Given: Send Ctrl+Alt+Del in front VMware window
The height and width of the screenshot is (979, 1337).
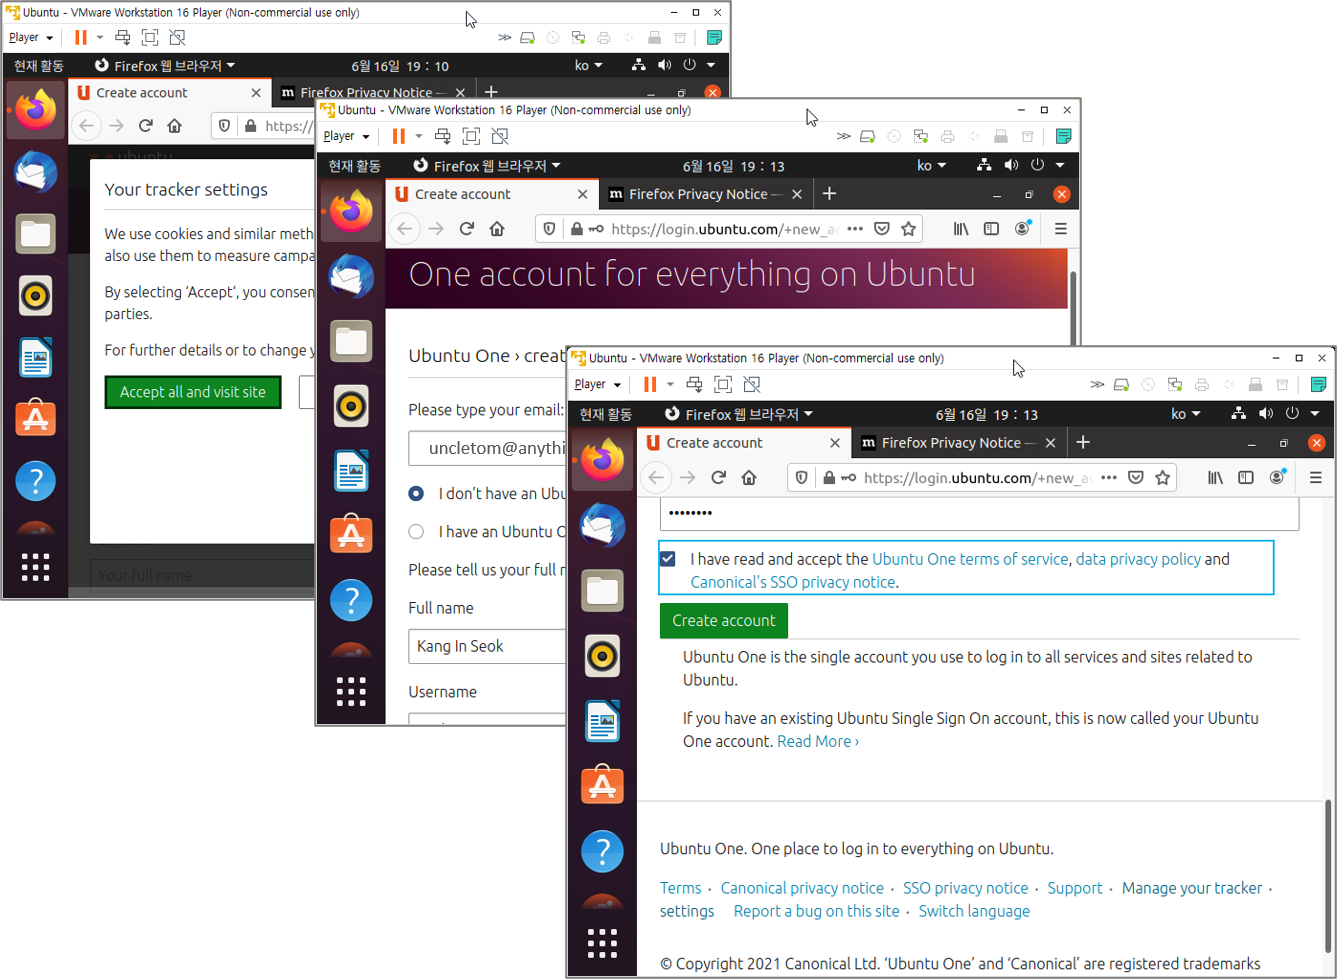Looking at the screenshot, I should coord(694,384).
